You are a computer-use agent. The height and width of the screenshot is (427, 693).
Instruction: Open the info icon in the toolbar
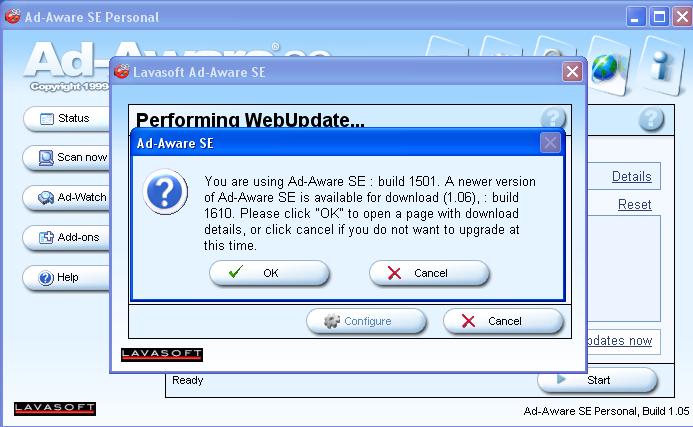click(661, 65)
